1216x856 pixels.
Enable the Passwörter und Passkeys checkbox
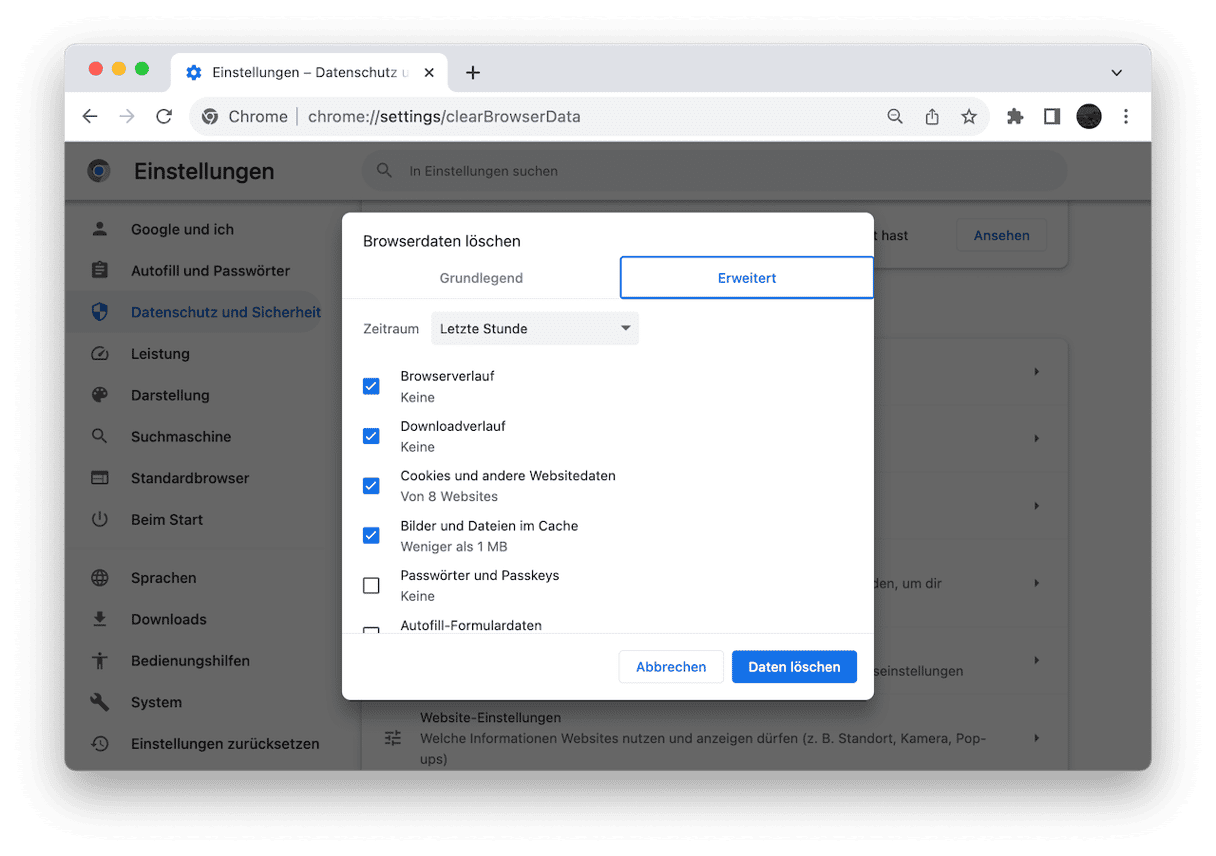(x=371, y=586)
